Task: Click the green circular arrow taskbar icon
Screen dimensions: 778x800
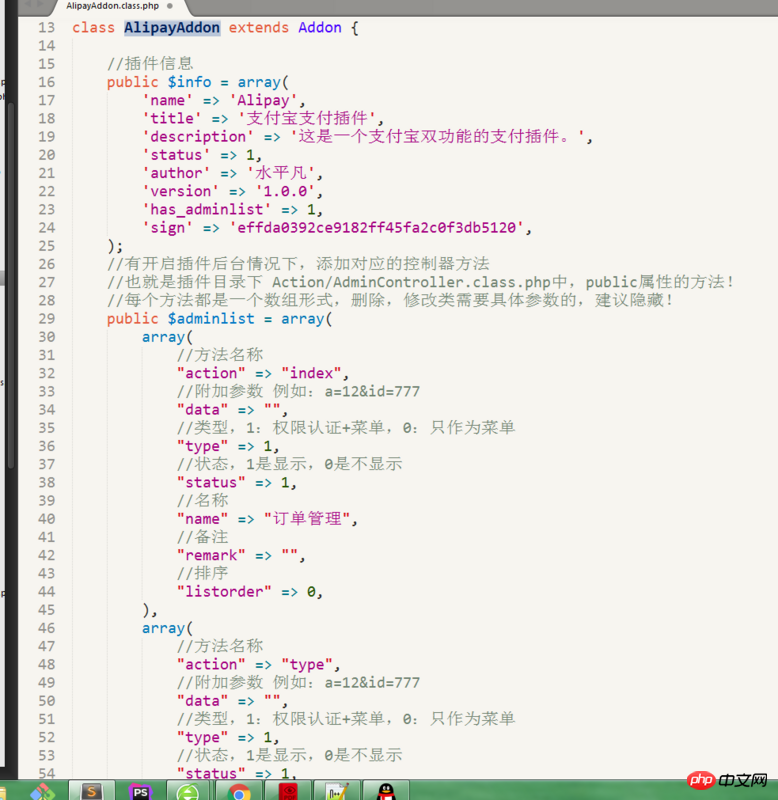Action: coord(188,791)
